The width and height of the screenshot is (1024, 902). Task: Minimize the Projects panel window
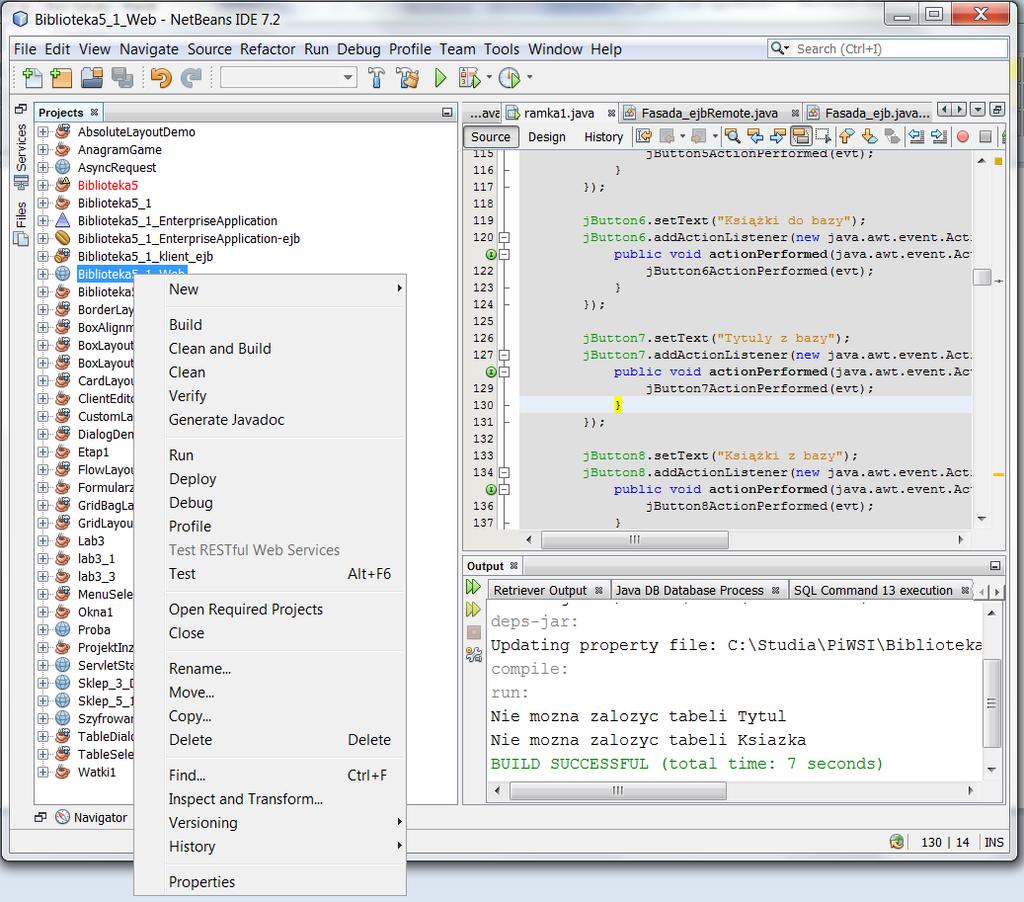click(x=447, y=112)
